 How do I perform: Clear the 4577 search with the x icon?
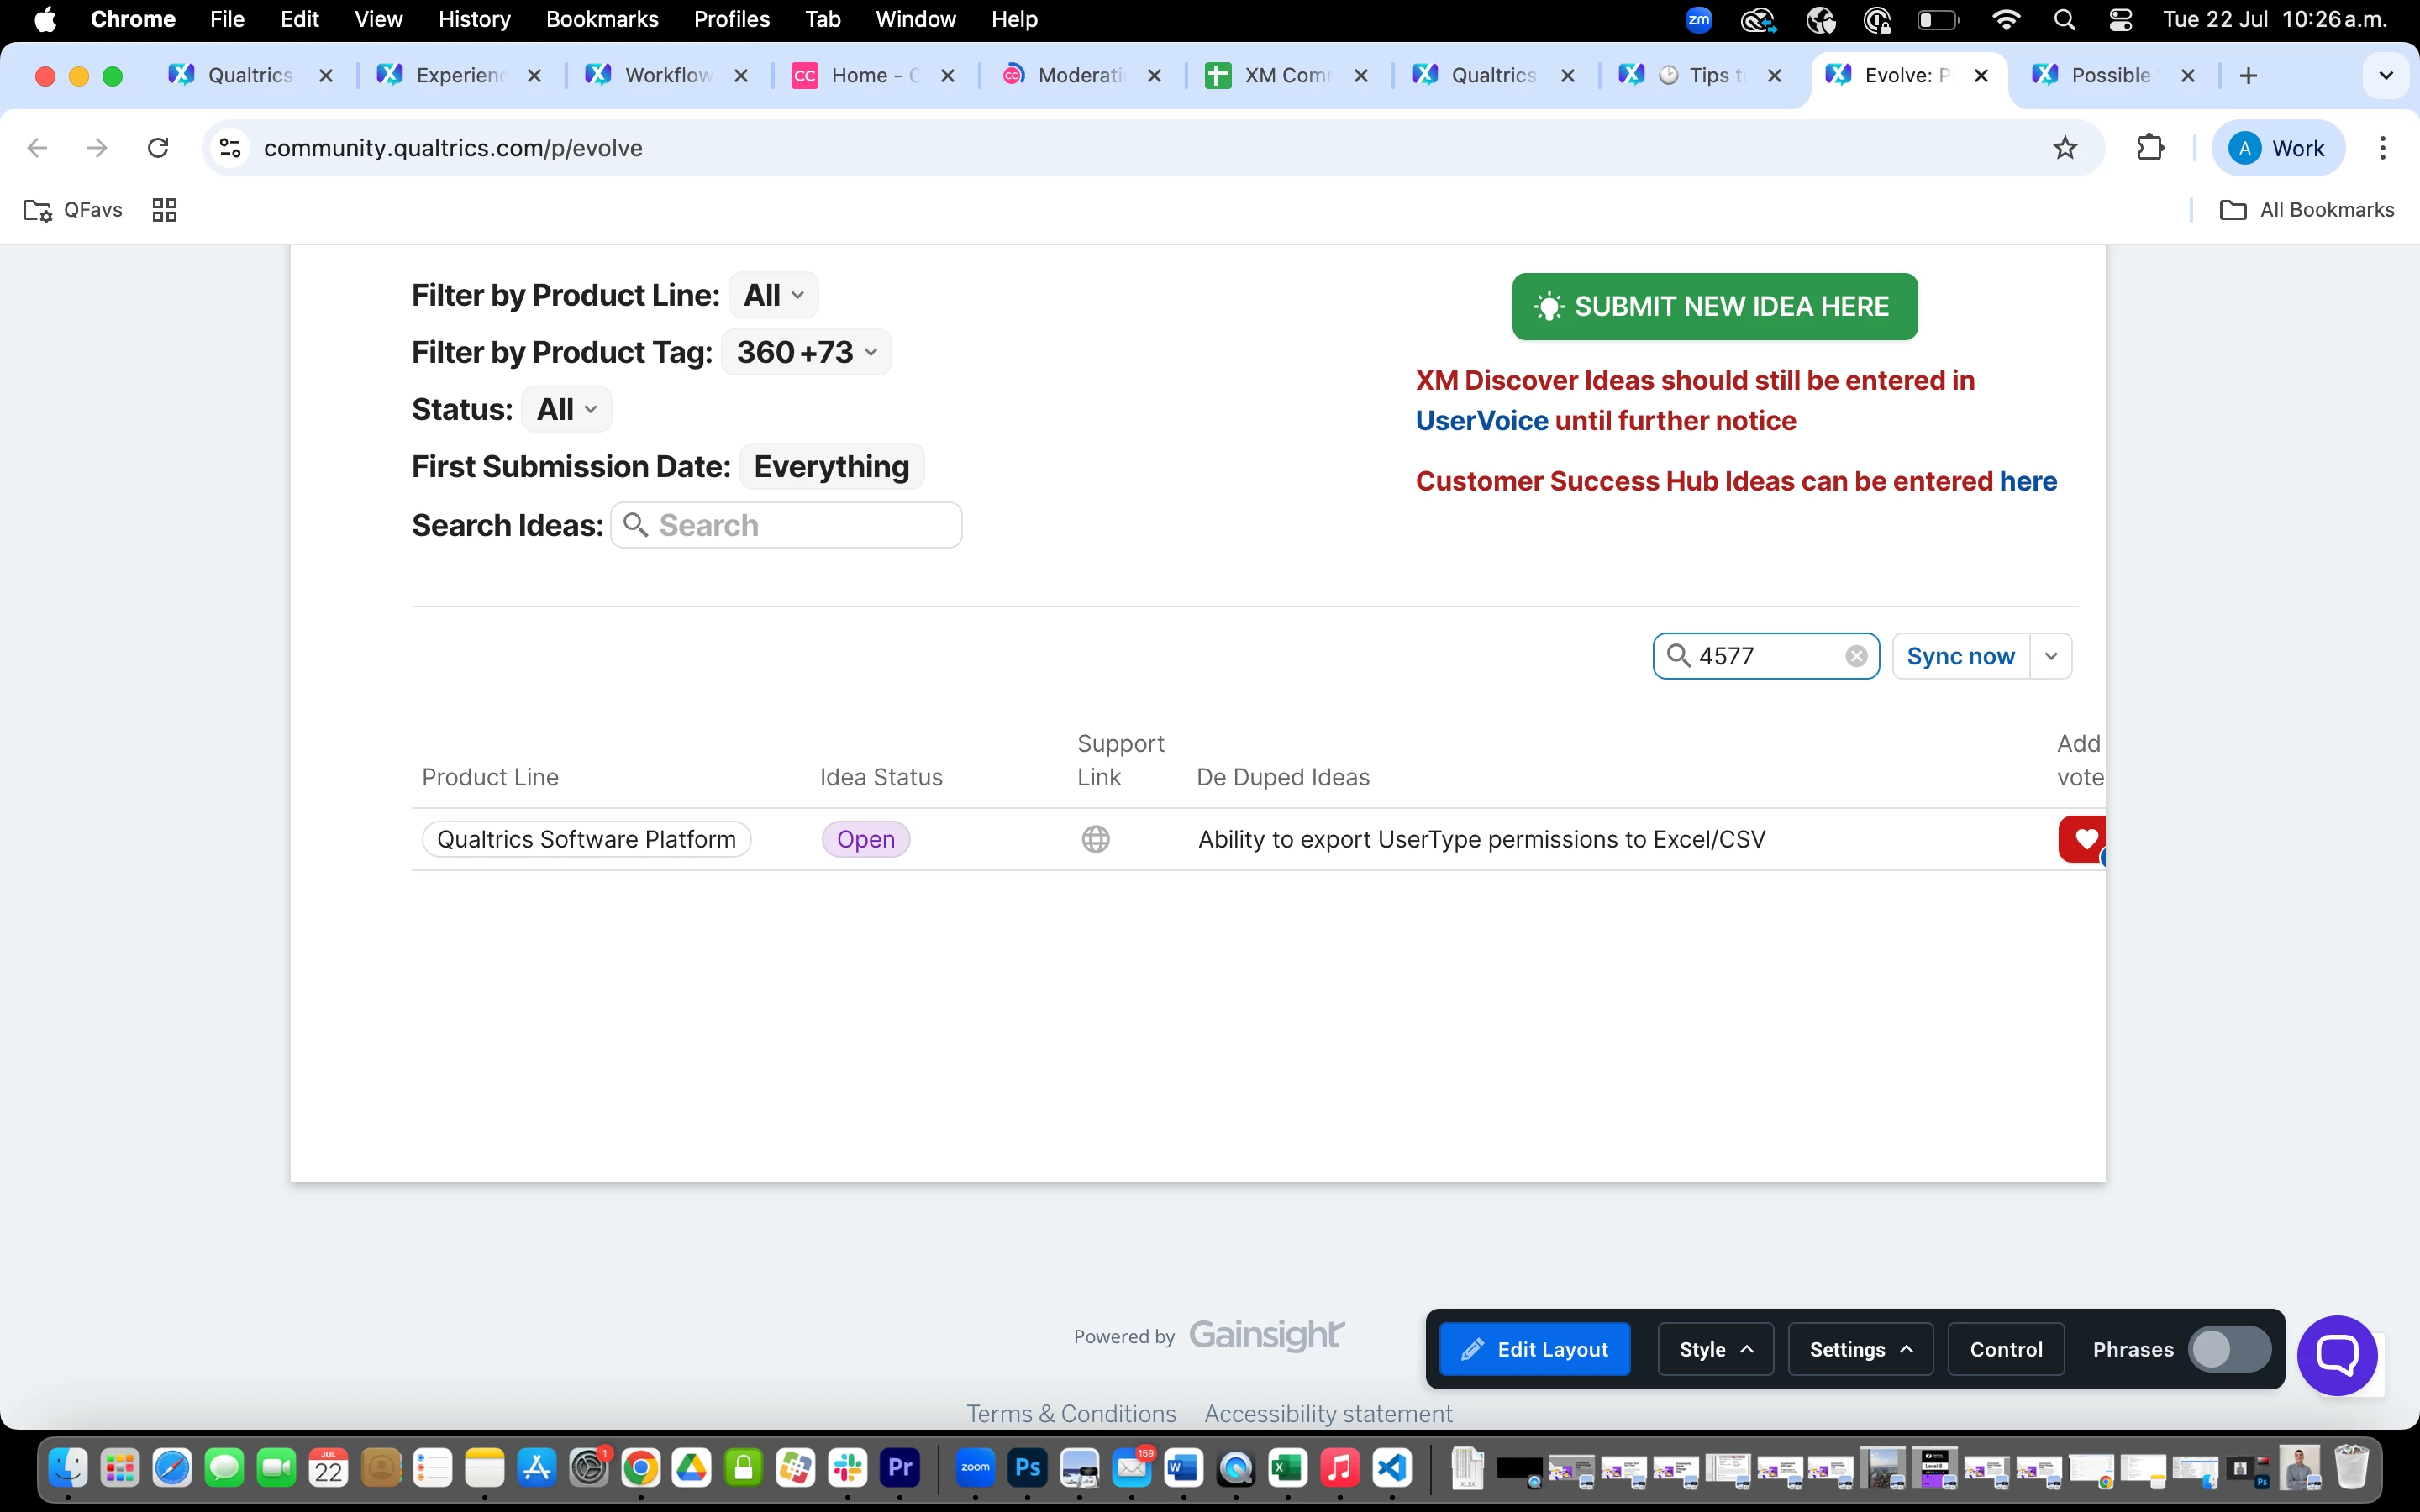click(1856, 656)
